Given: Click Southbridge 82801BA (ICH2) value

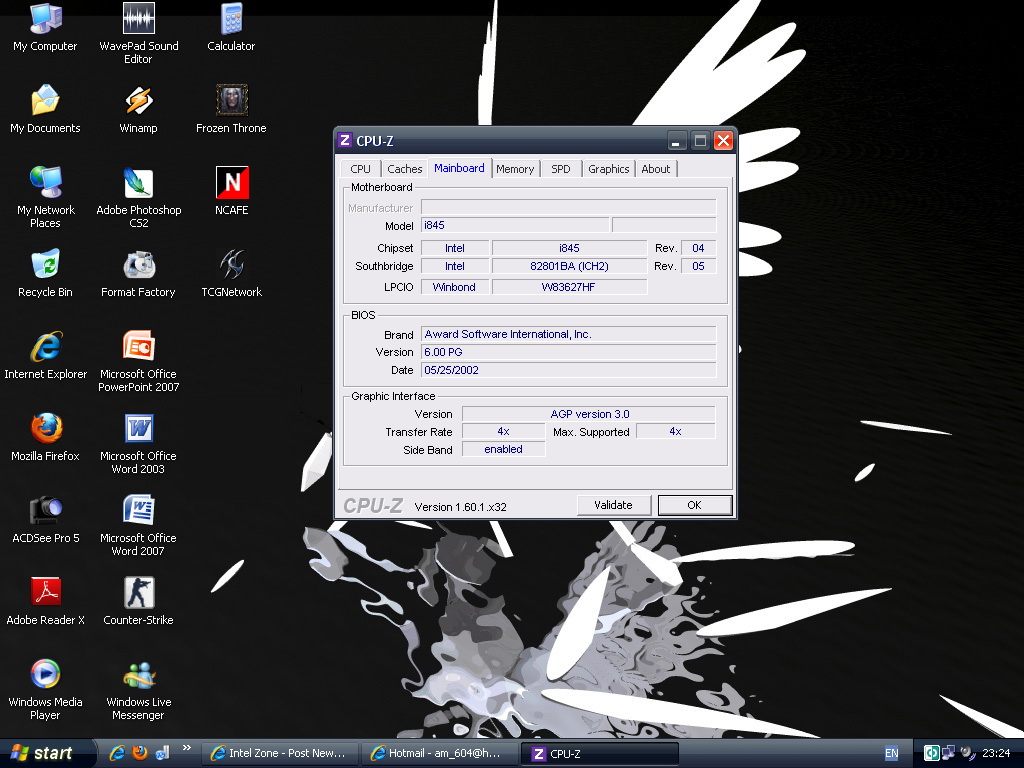Looking at the screenshot, I should pos(569,266).
